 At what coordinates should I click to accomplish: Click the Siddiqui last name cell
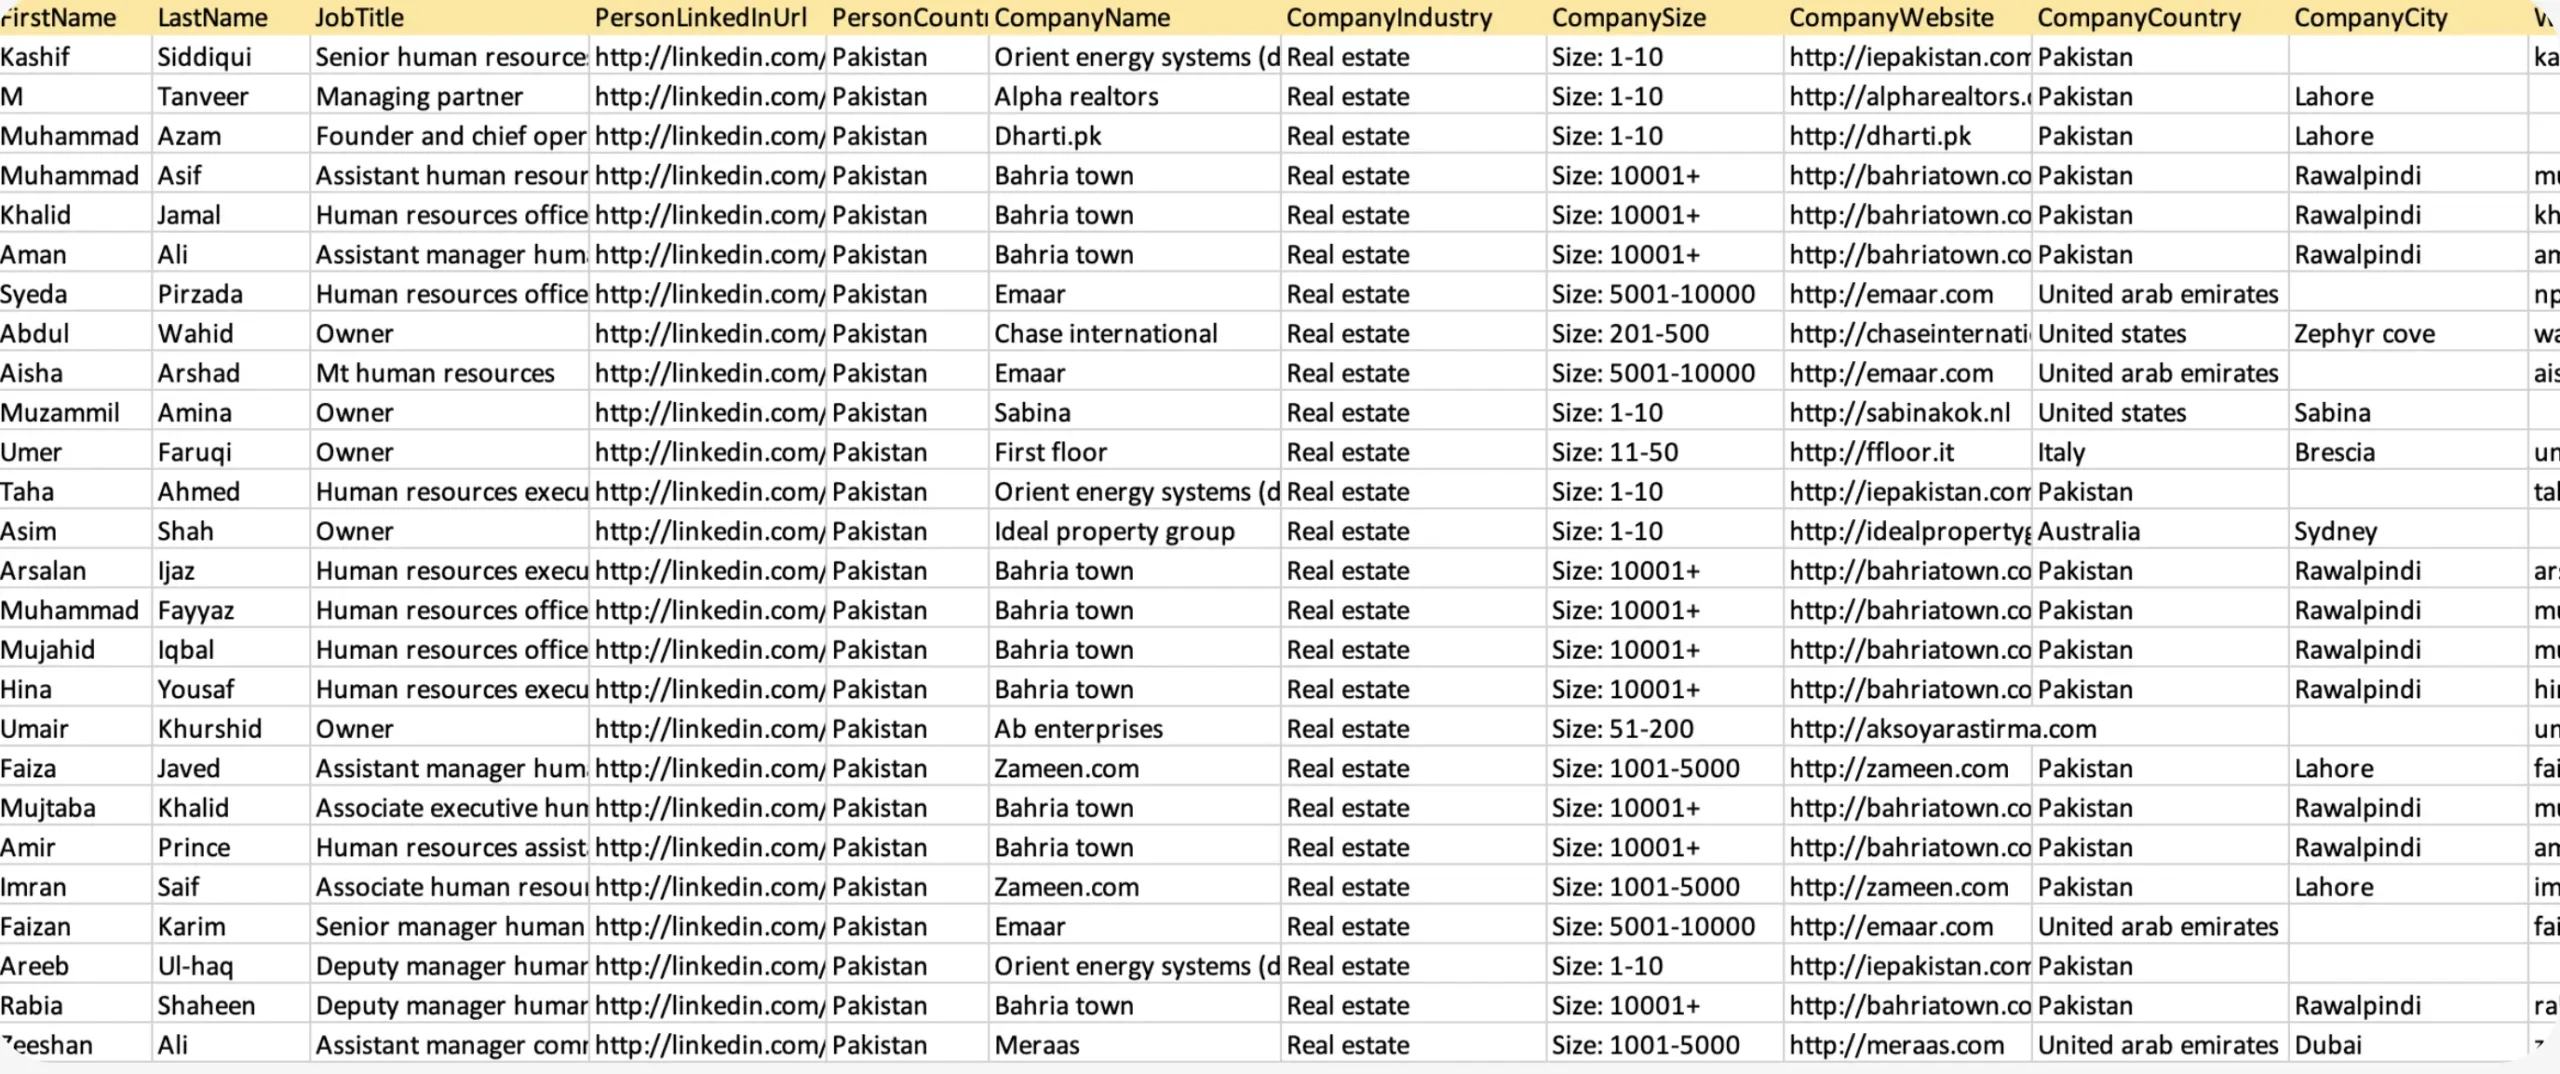coord(230,56)
